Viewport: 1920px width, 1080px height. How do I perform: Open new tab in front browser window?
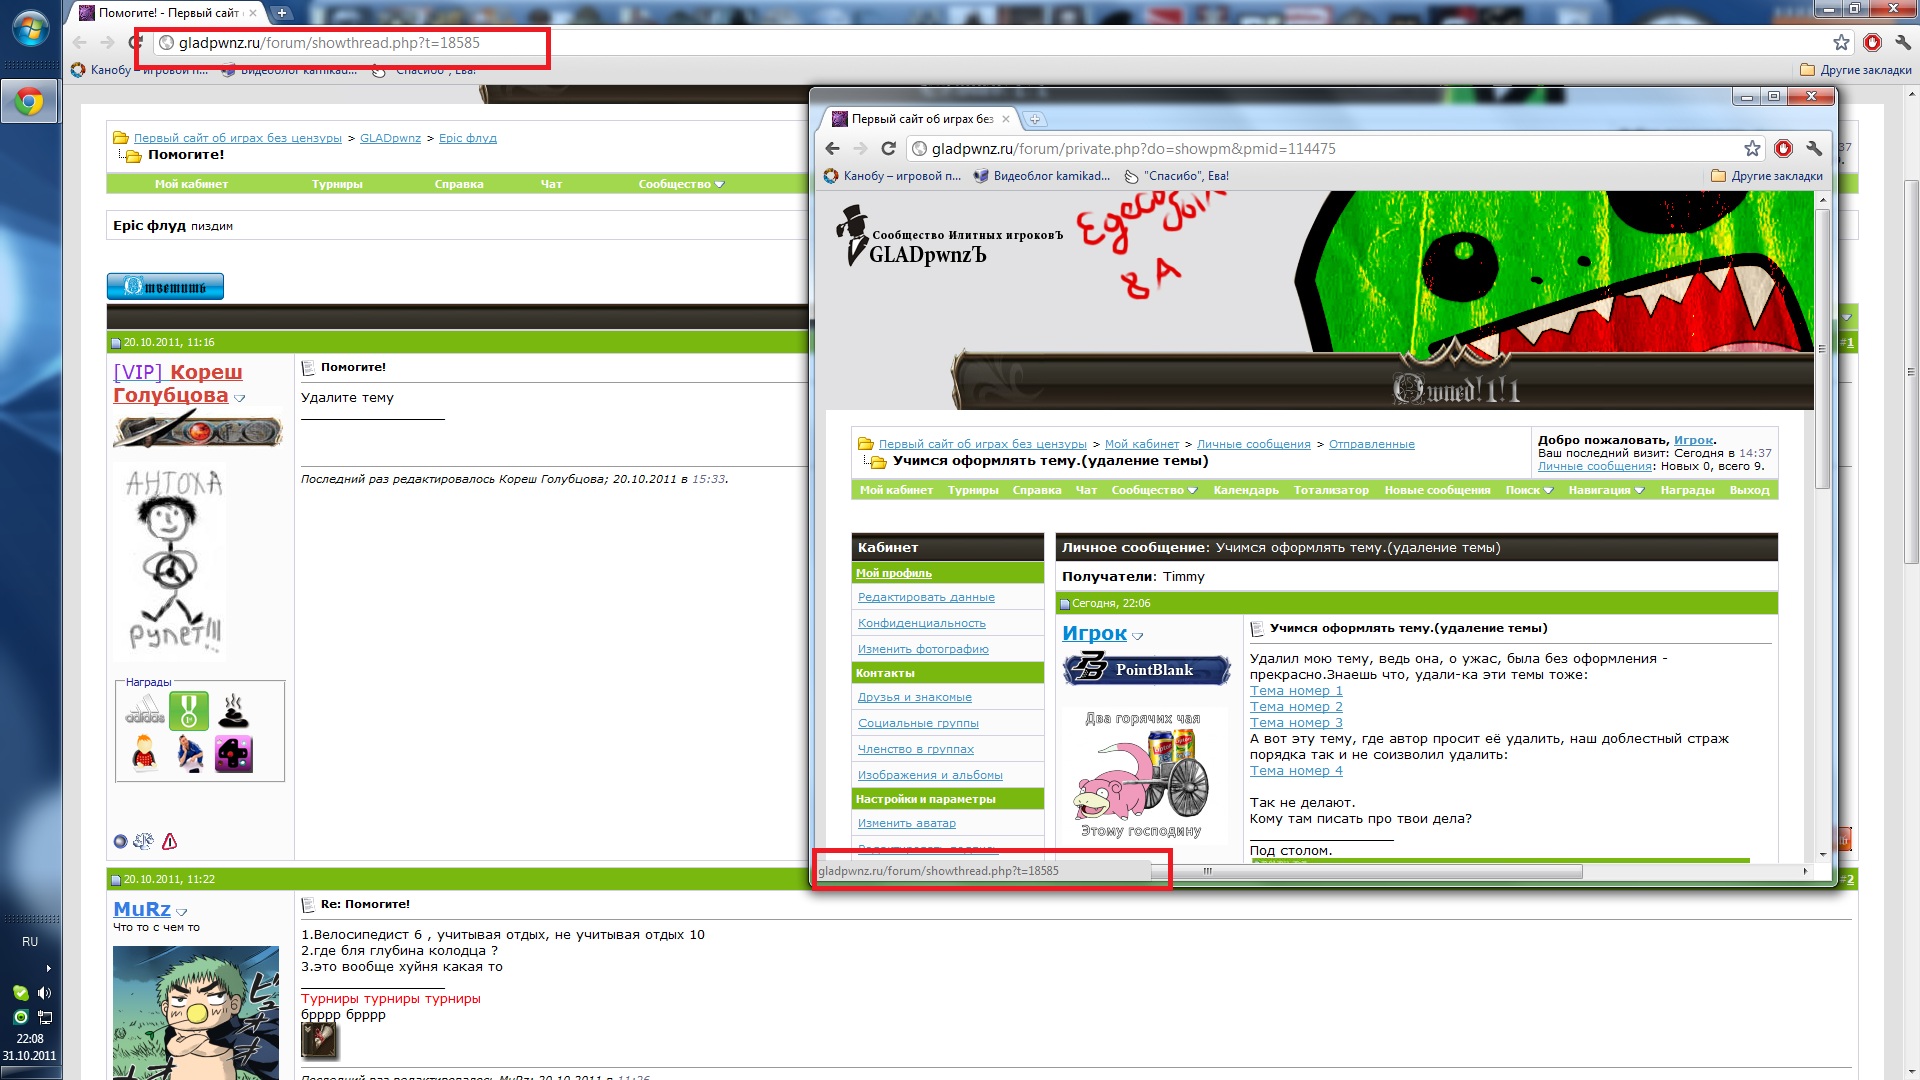pyautogui.click(x=1035, y=119)
